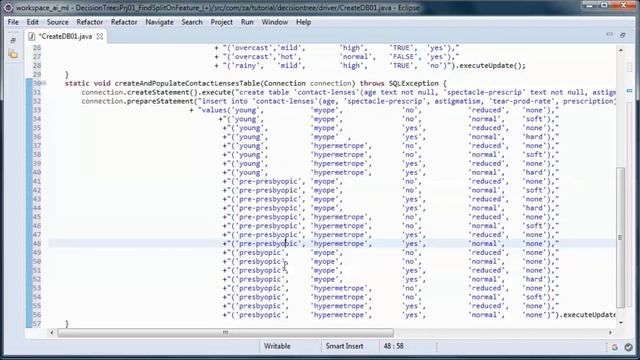
Task: Open the Edit menu
Action: 33,22
